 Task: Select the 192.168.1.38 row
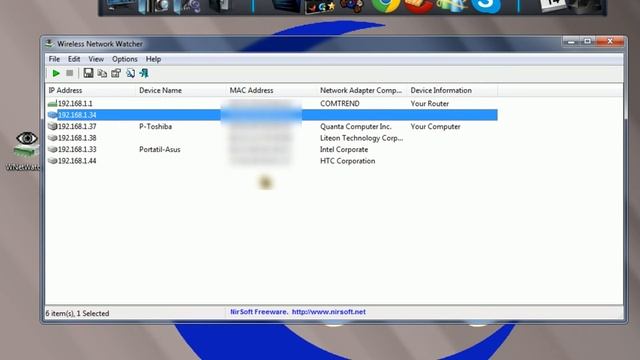272,138
